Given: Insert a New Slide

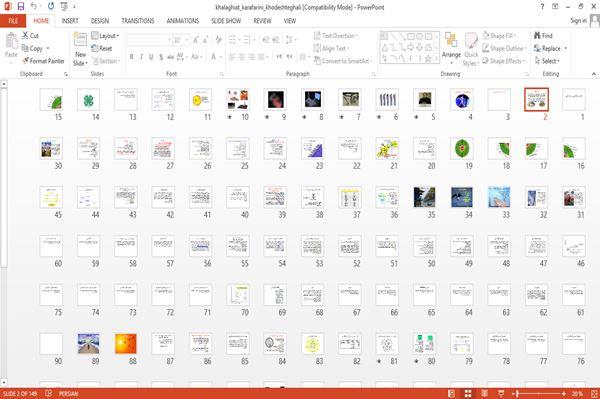Looking at the screenshot, I should (80, 49).
